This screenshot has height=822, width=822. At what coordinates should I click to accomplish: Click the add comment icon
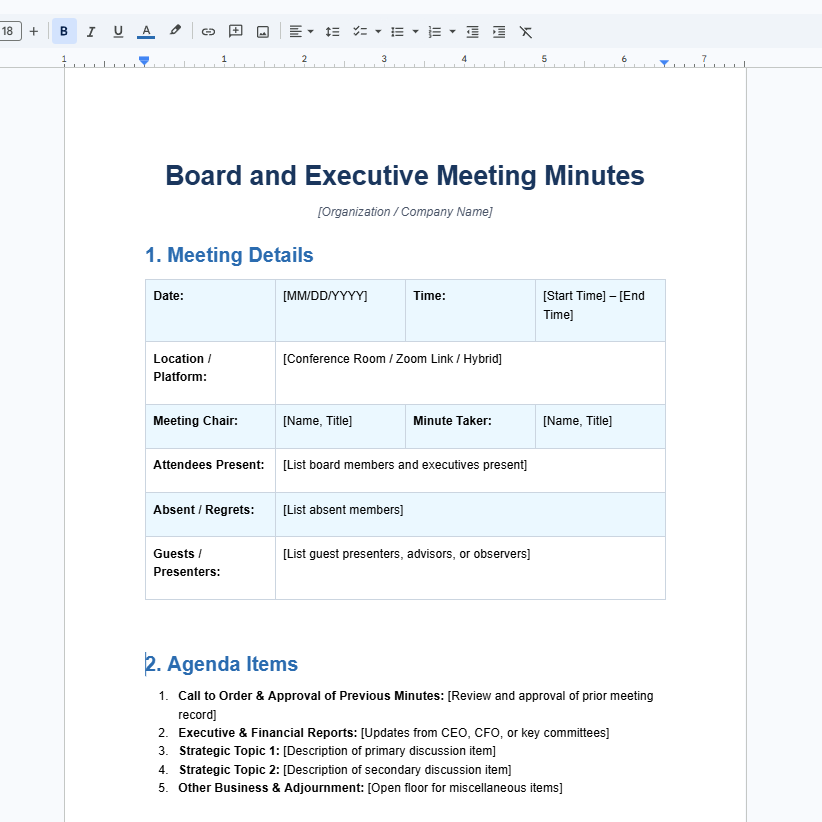tap(236, 31)
